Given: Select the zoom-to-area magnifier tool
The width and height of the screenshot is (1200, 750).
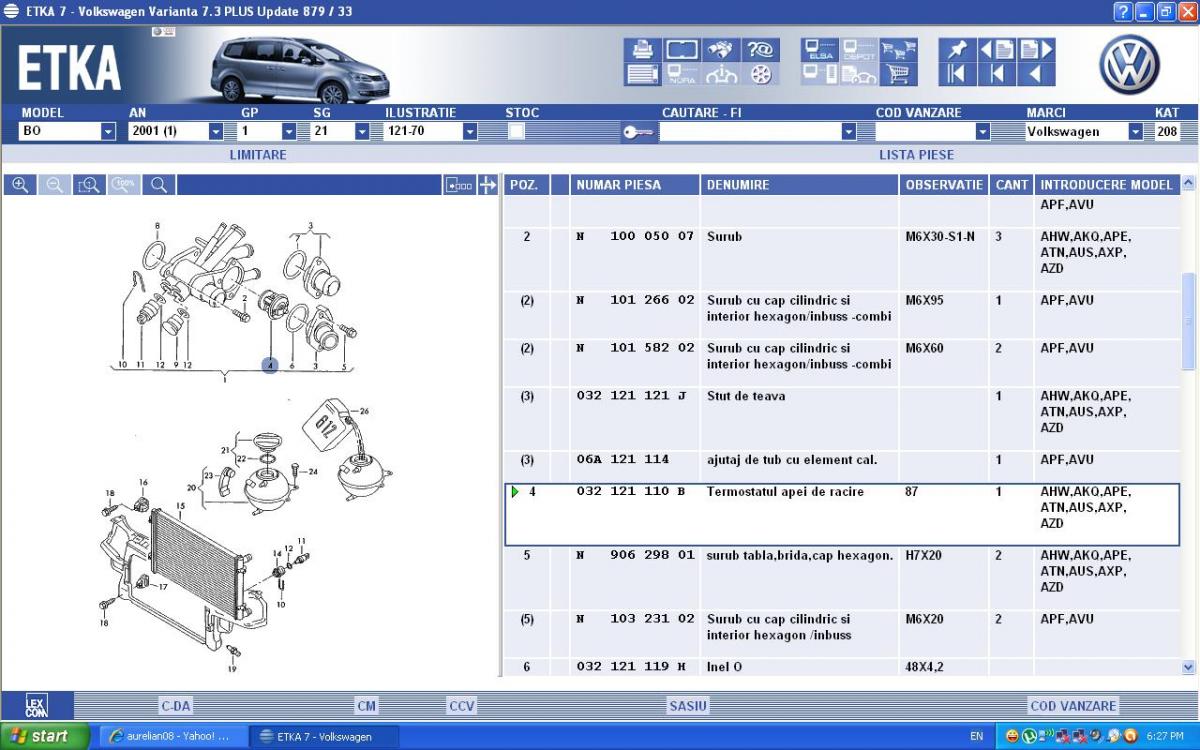Looking at the screenshot, I should pyautogui.click(x=89, y=185).
